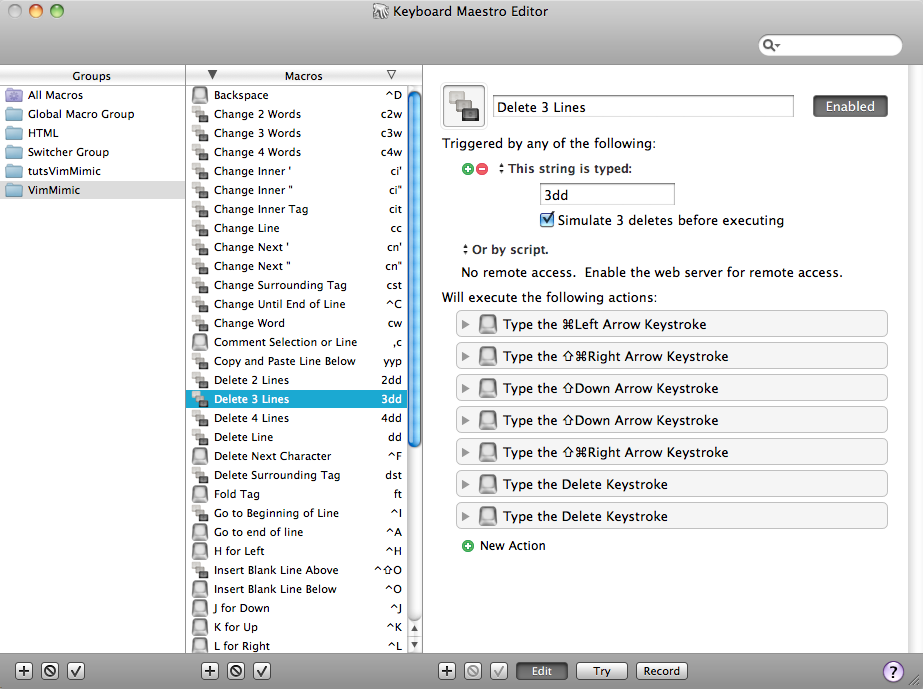
Task: Click the Groups column header
Action: 92,75
